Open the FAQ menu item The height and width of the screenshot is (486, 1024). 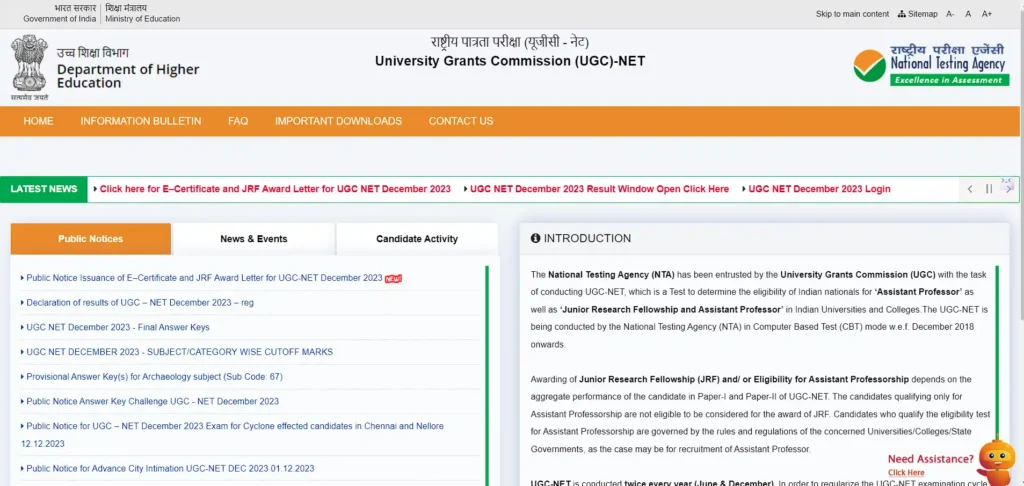(238, 121)
